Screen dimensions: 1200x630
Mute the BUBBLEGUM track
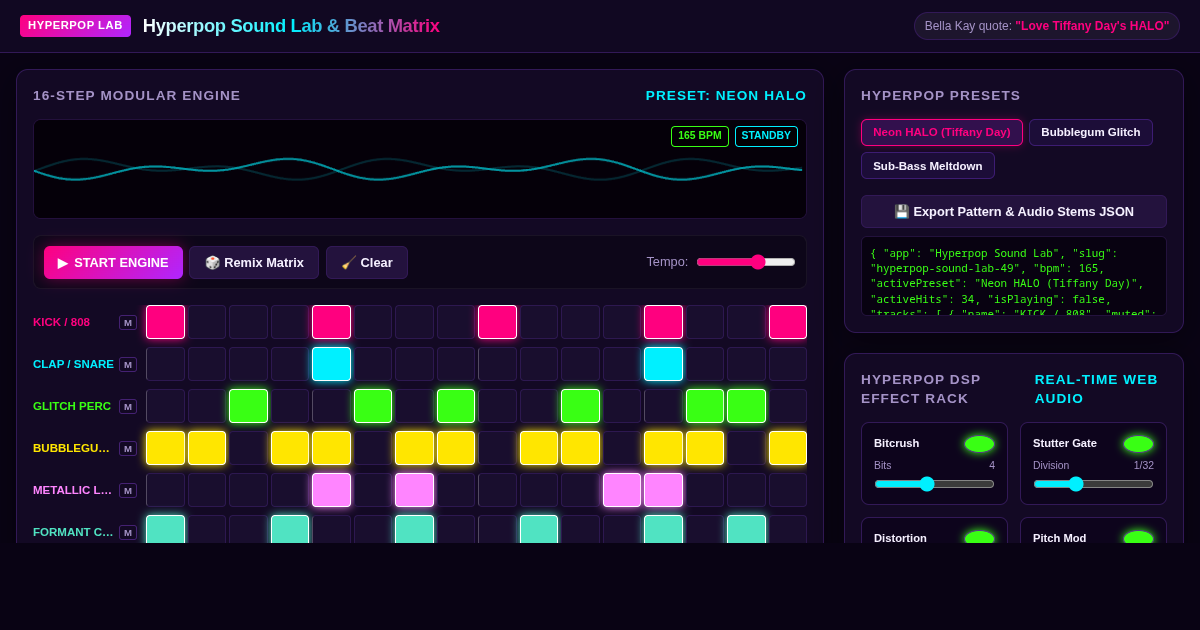pyautogui.click(x=128, y=448)
